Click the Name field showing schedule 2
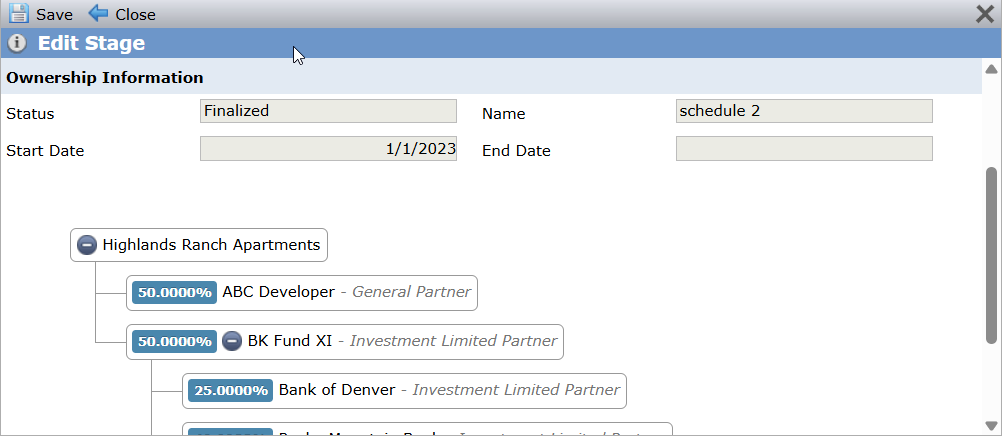The height and width of the screenshot is (436, 1002). (804, 111)
